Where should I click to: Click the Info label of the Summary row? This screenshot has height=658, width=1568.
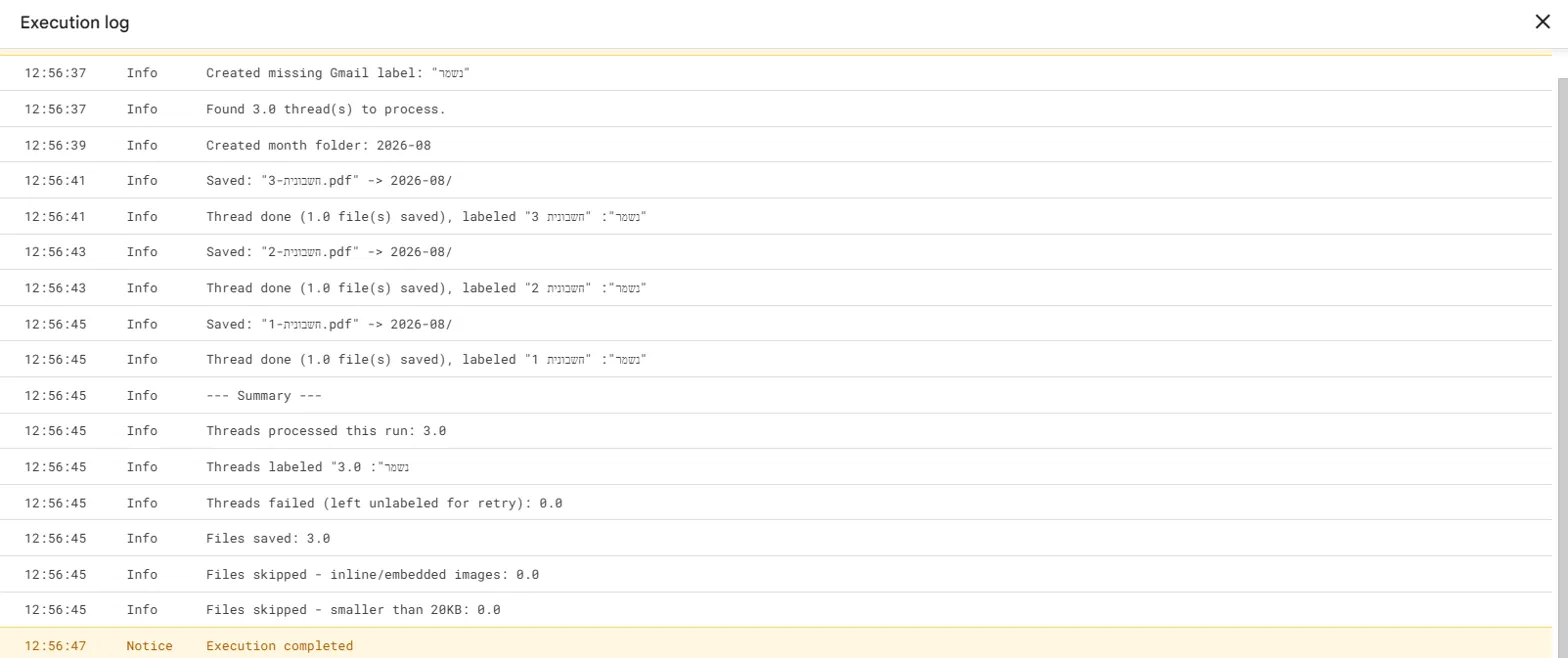[142, 395]
